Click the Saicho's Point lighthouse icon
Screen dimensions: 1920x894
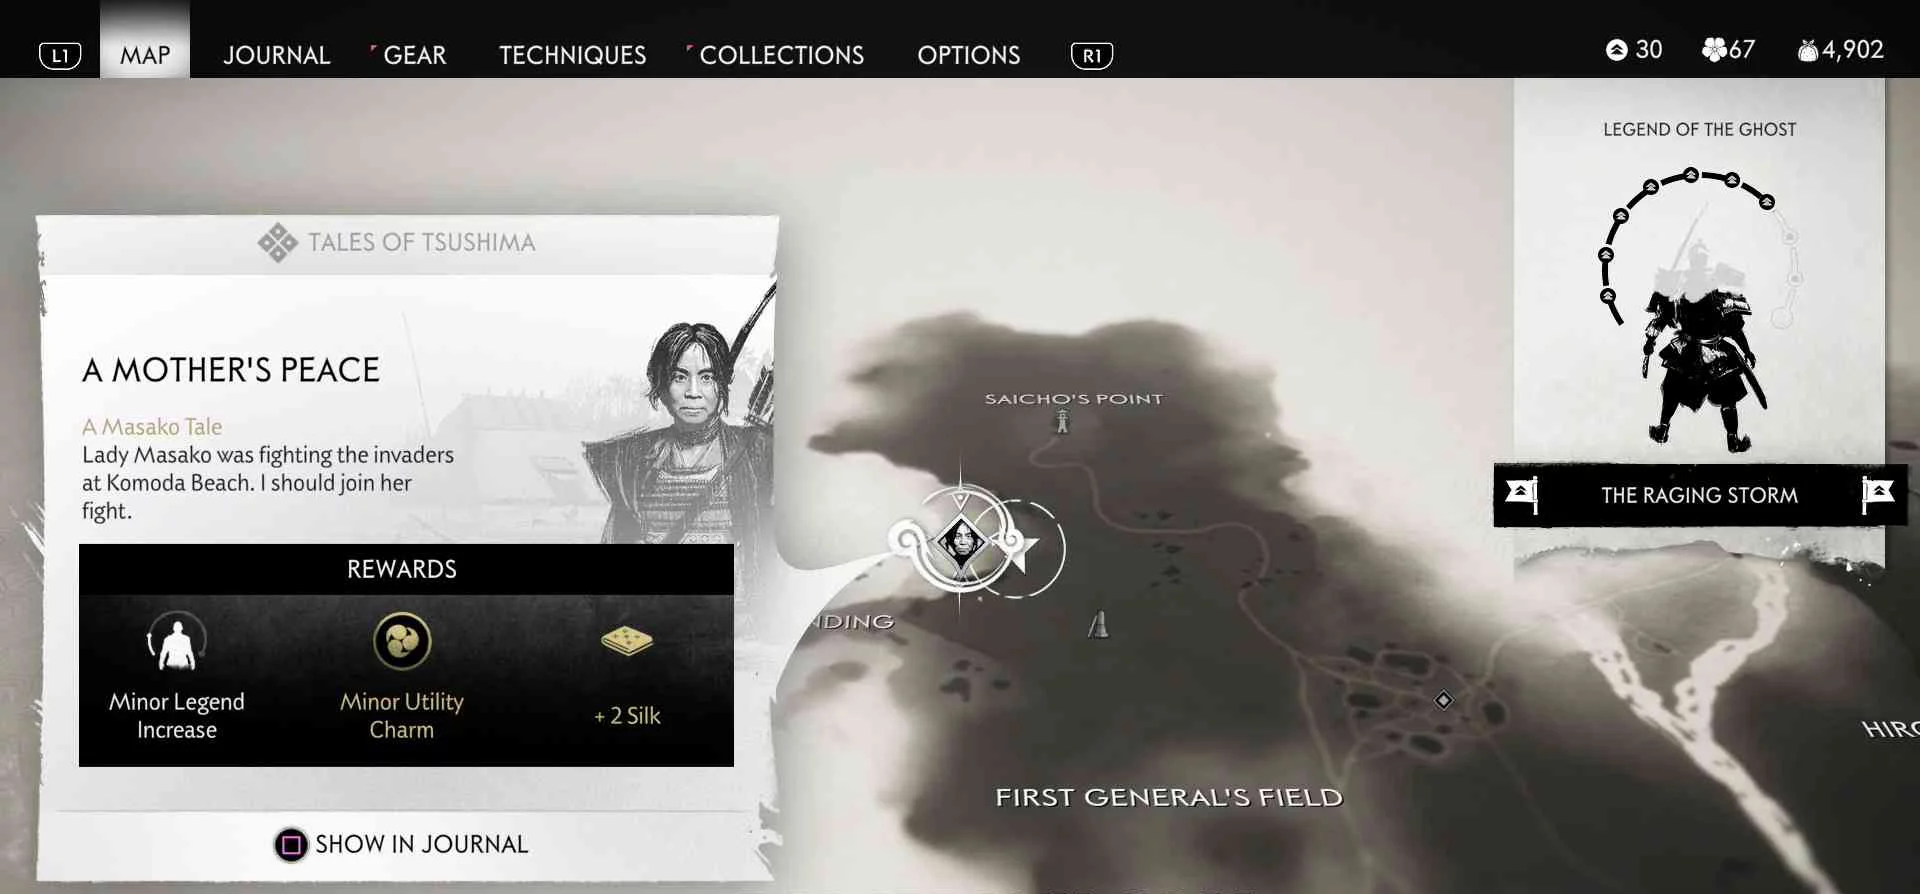[x=1062, y=422]
